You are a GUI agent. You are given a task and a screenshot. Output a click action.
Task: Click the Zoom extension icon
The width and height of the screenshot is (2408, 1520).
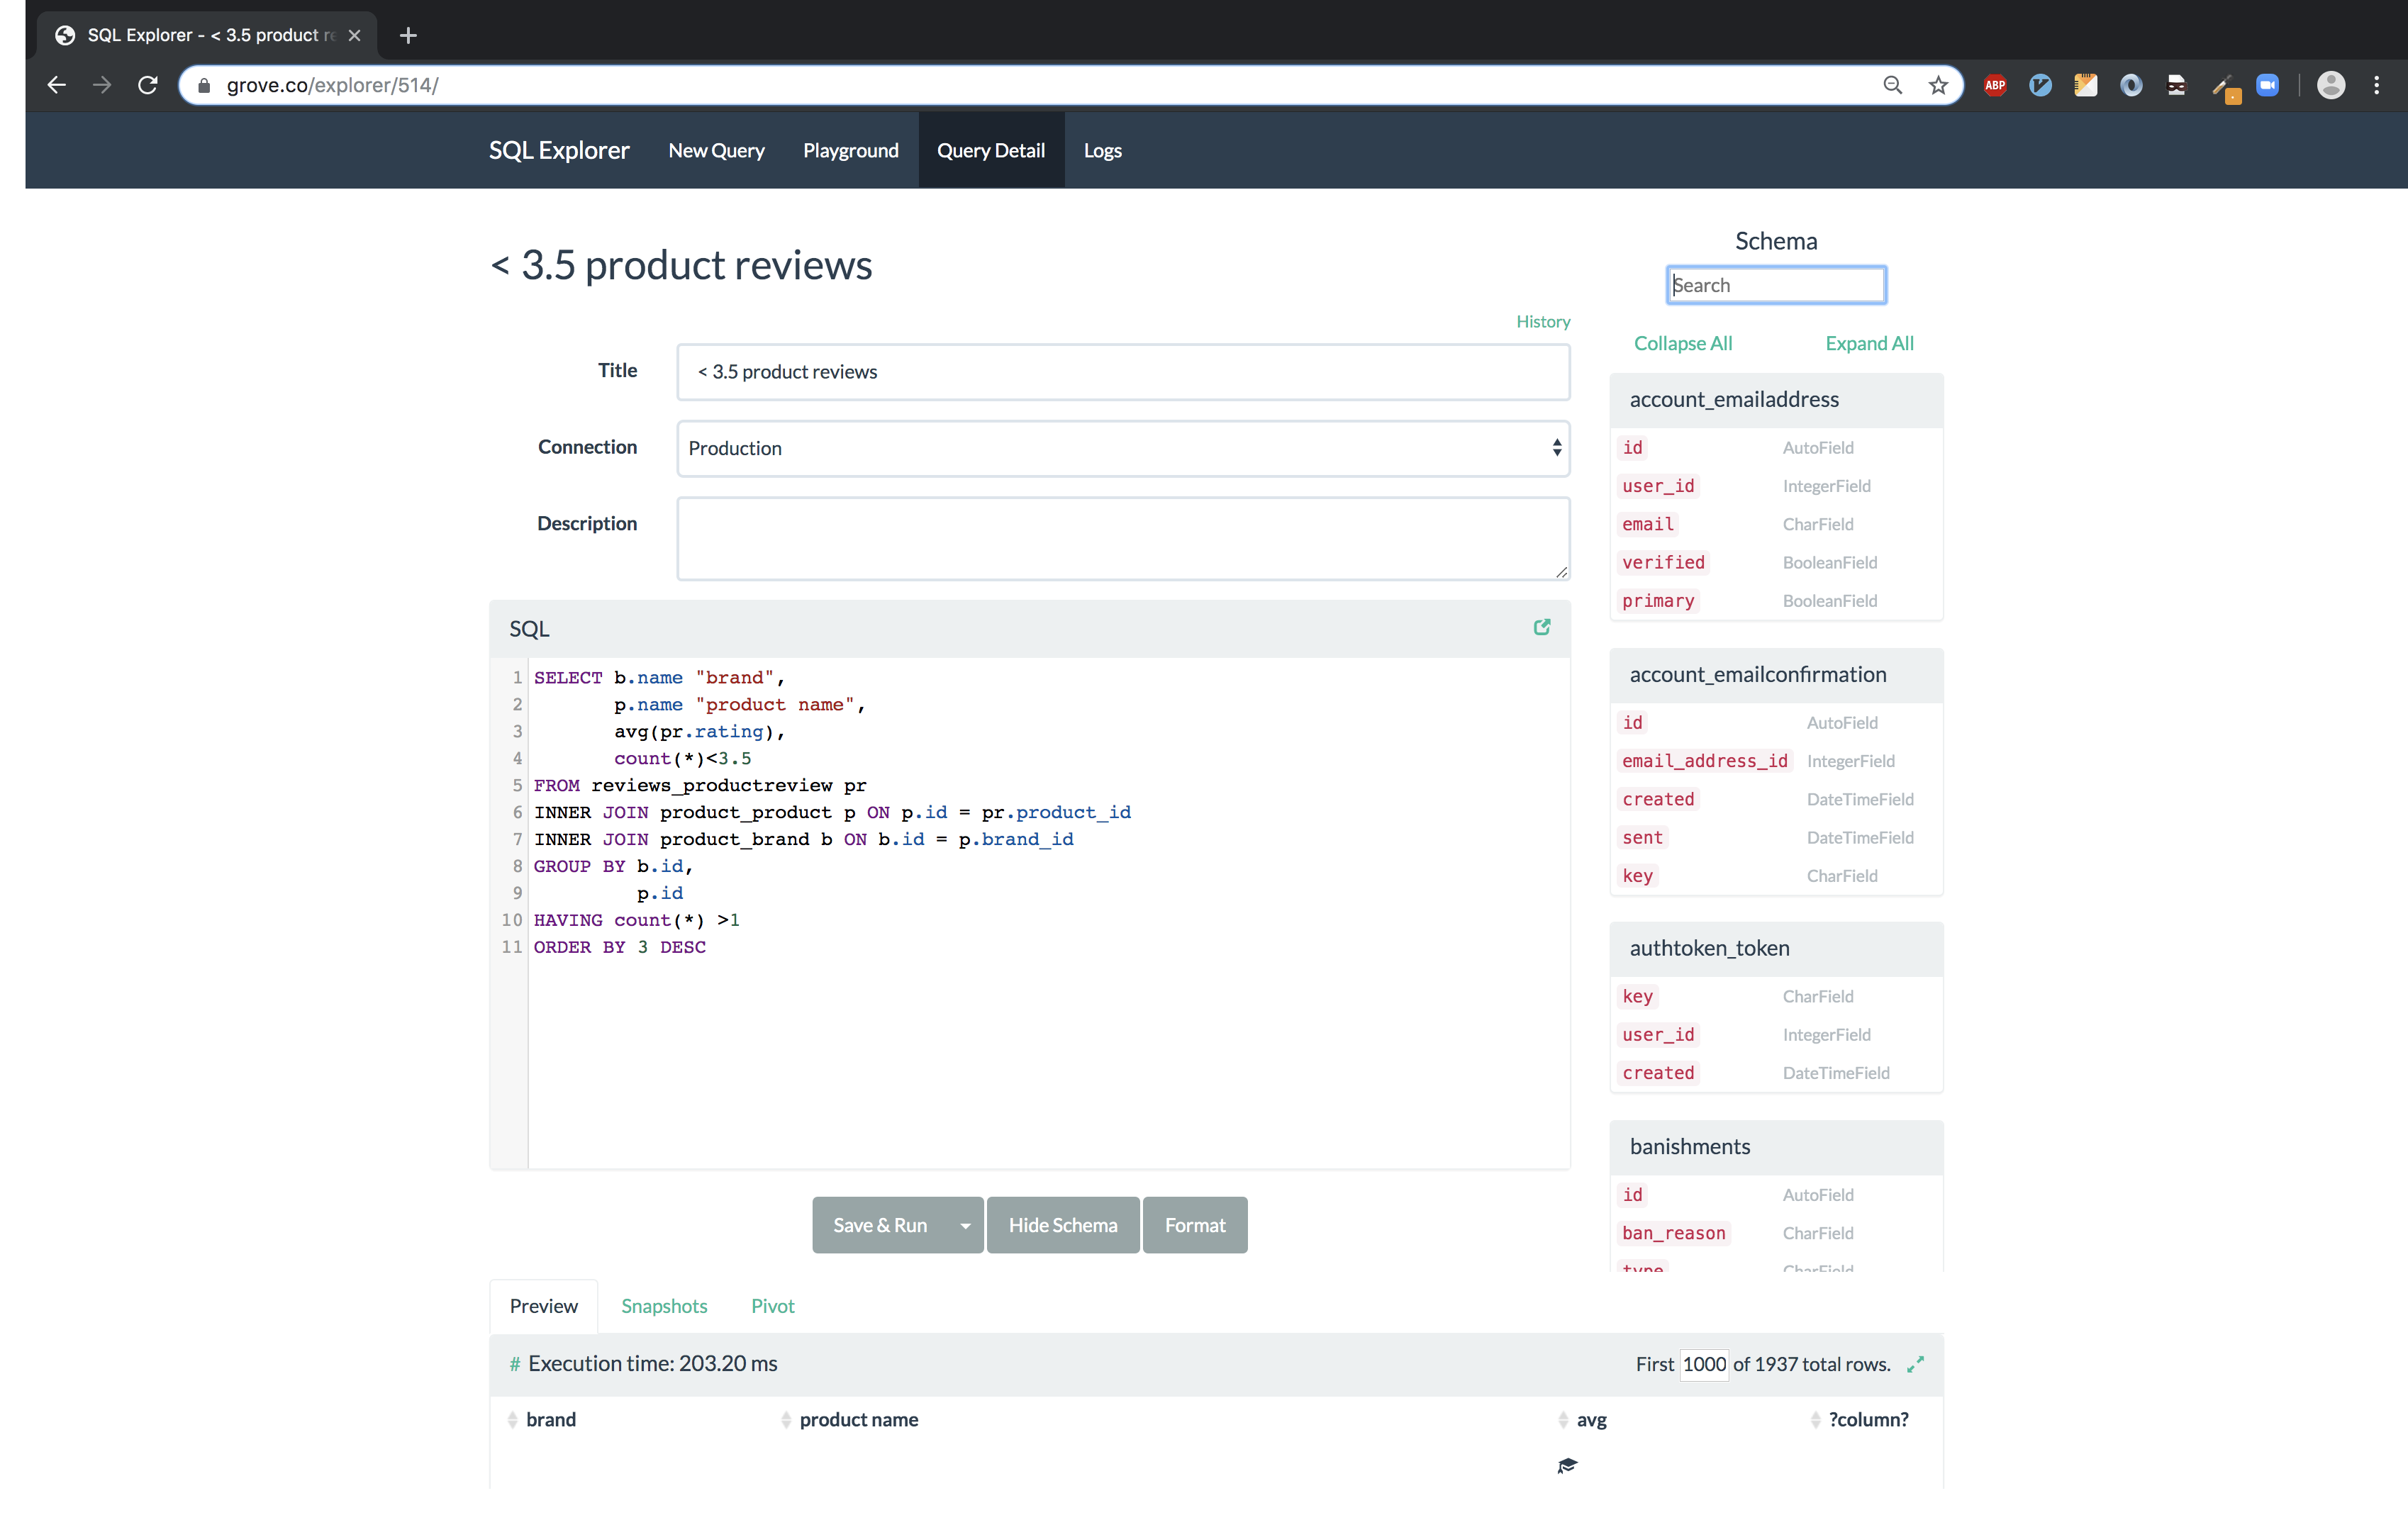2268,85
